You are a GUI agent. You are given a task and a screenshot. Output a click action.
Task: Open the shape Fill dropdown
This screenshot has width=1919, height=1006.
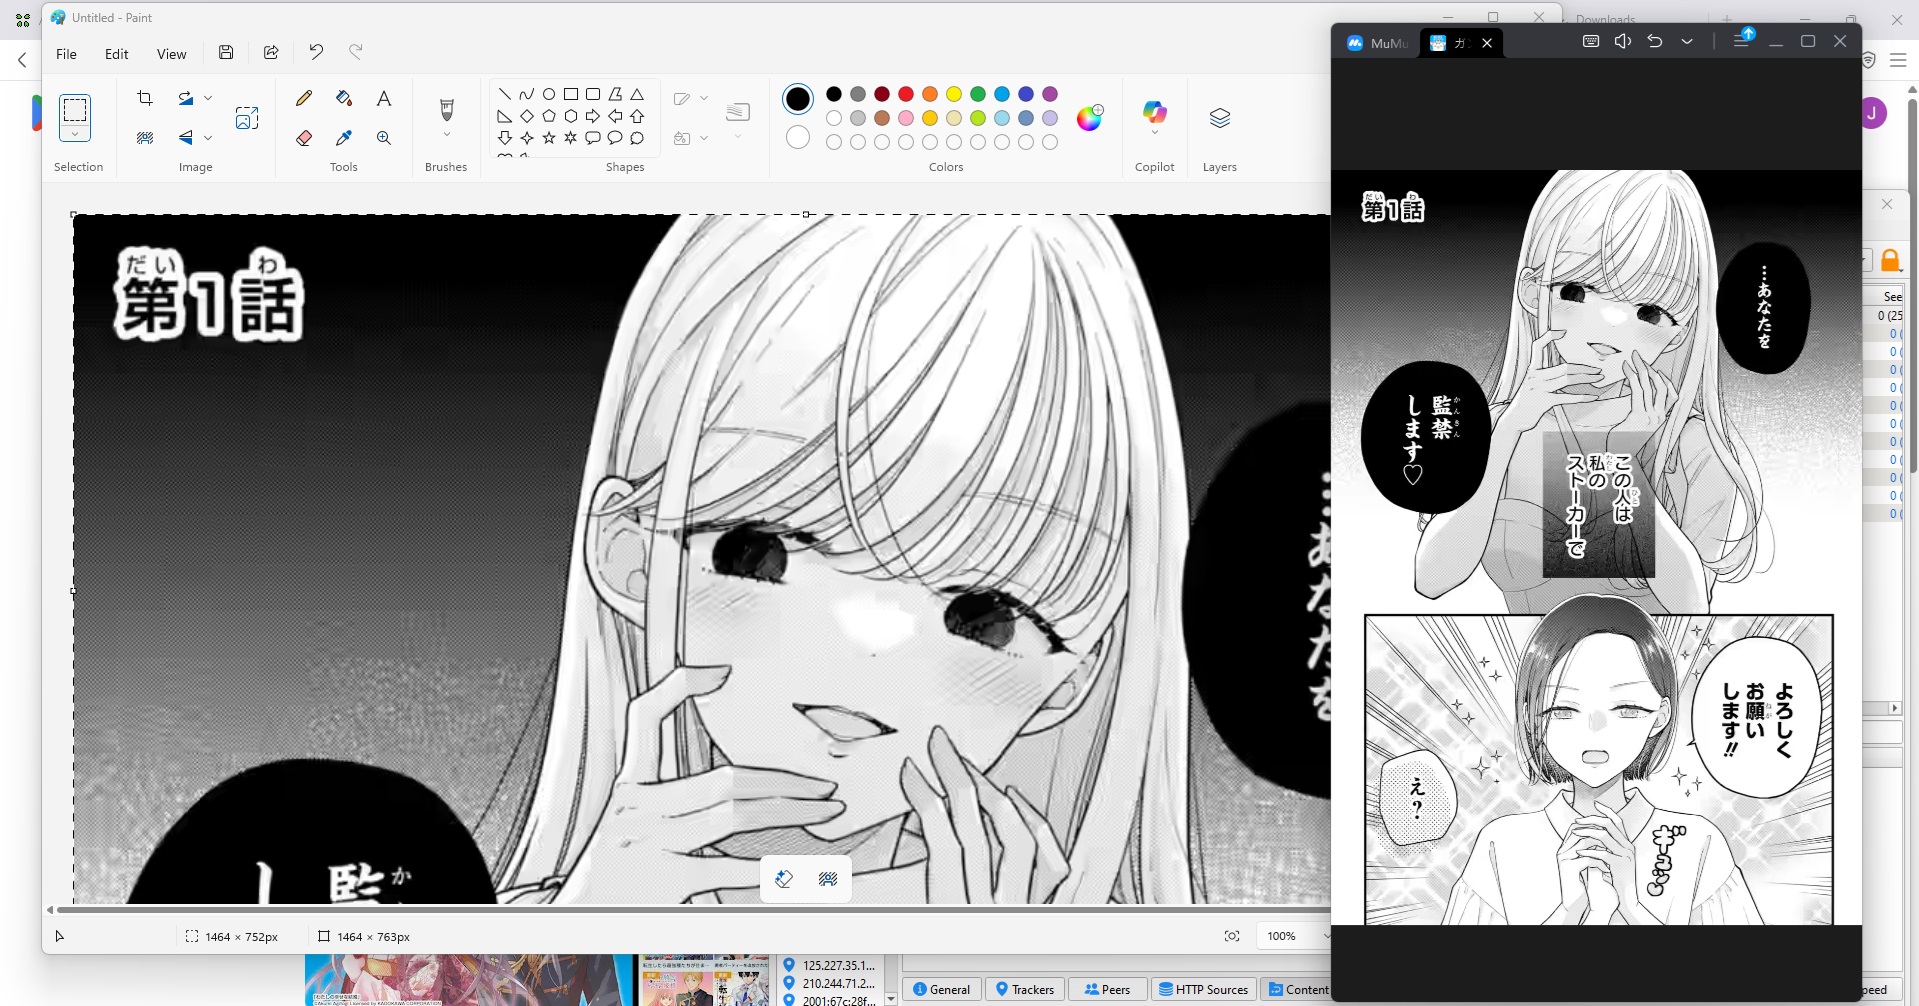pyautogui.click(x=690, y=138)
